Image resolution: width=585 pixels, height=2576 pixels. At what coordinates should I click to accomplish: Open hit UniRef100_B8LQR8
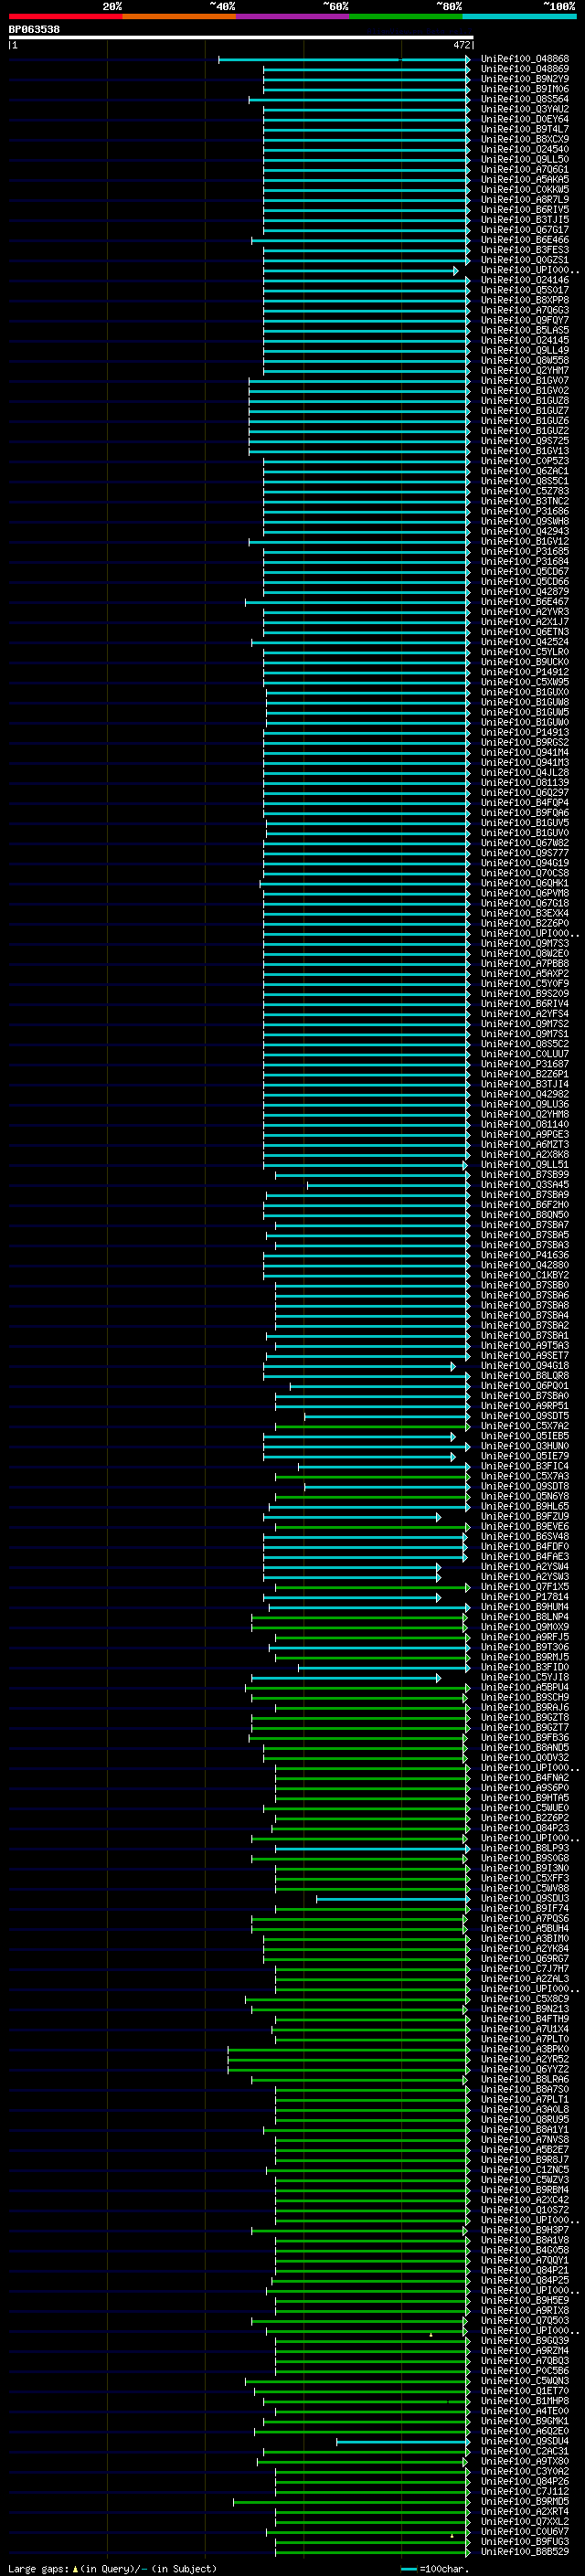pos(524,1375)
